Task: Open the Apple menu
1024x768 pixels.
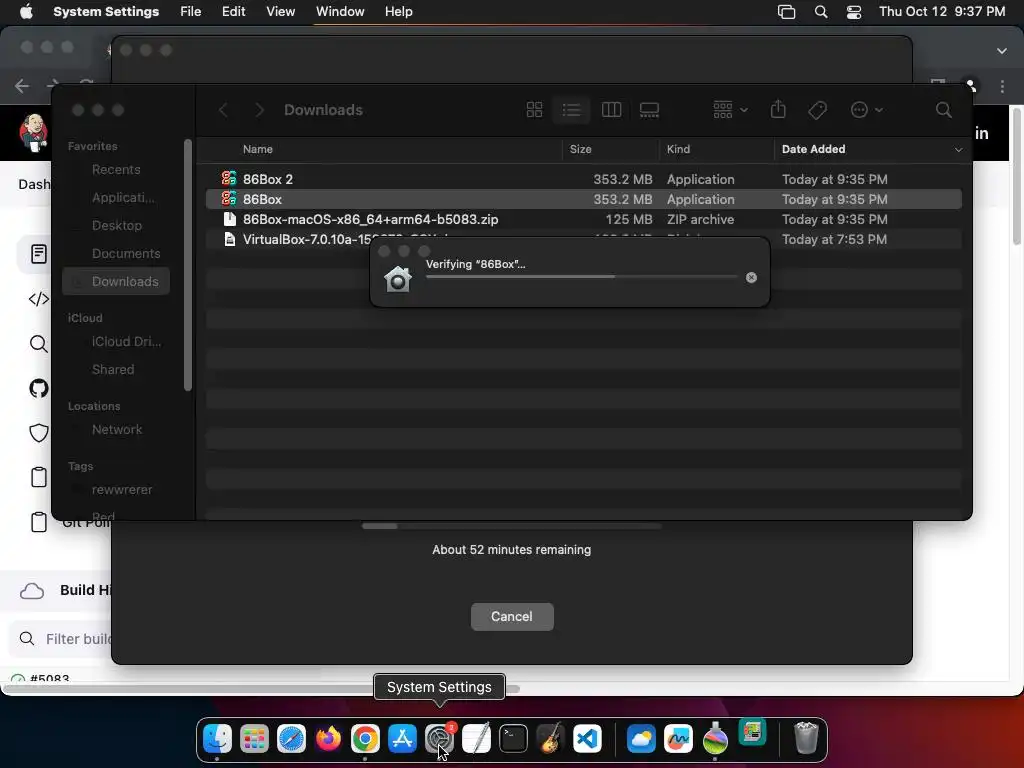Action: [x=26, y=12]
